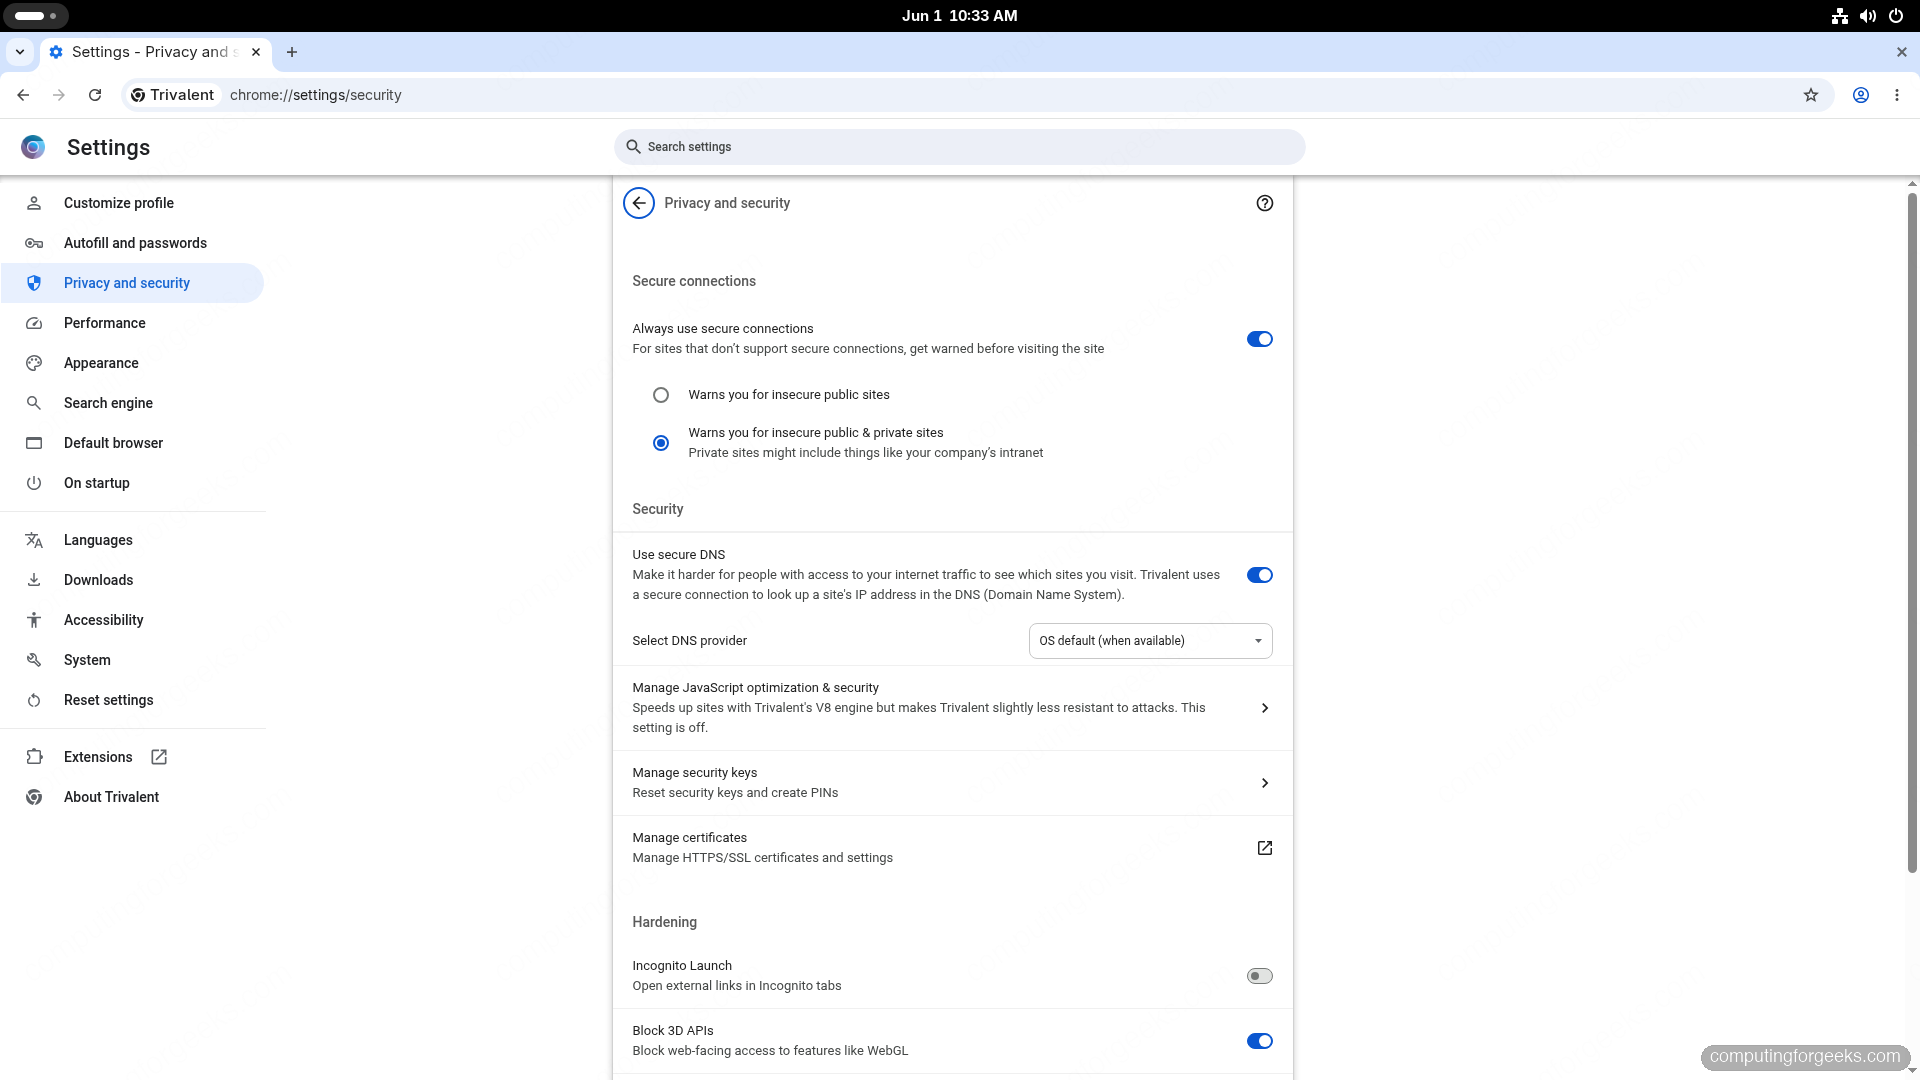Click the Appearance palette icon
1920x1080 pixels.
34,363
